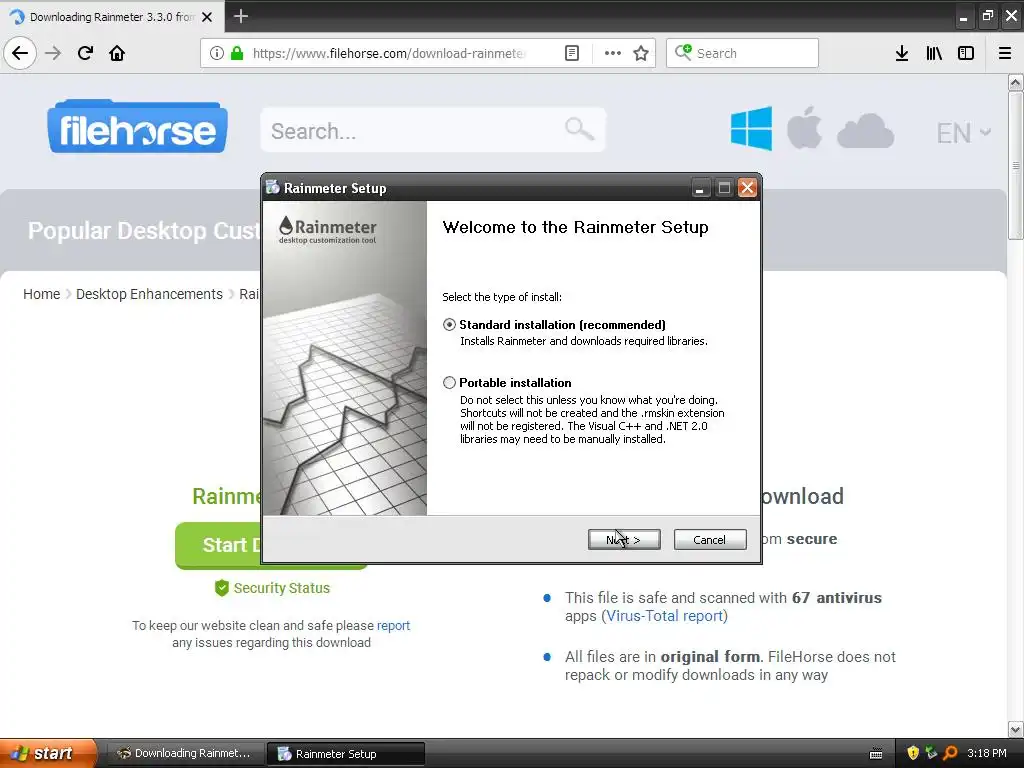Click the 3:18 PM taskbar clock
This screenshot has height=768, width=1024.
point(987,753)
